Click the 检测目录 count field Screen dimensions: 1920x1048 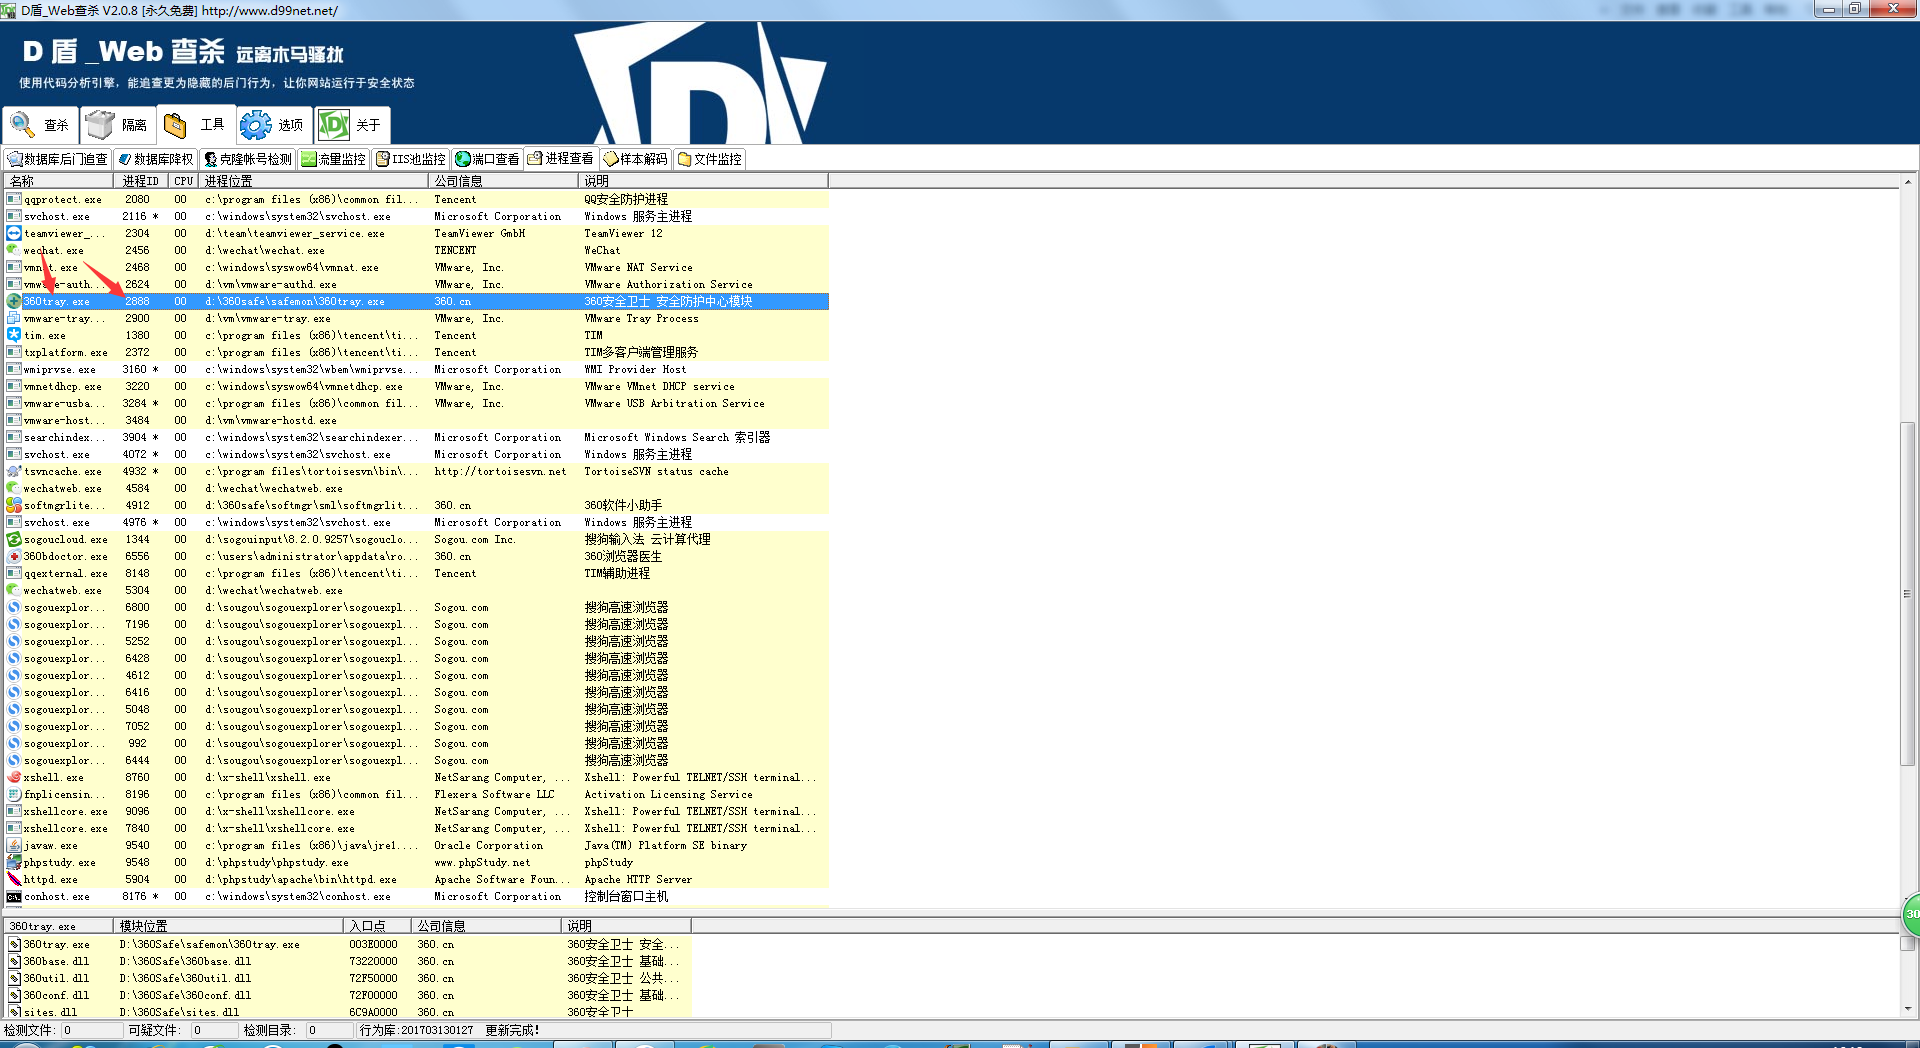click(329, 1030)
